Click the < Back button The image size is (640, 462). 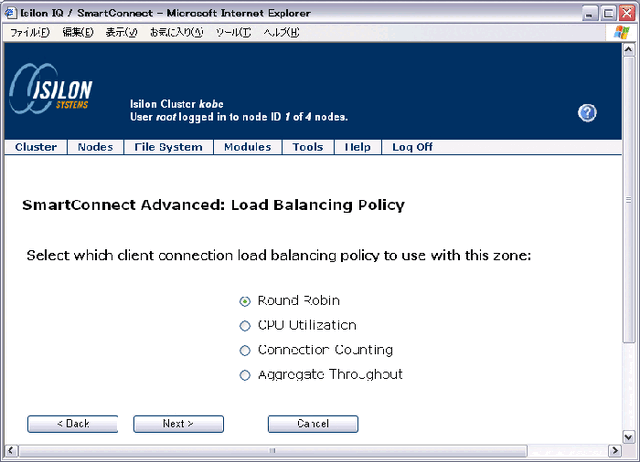(x=73, y=424)
